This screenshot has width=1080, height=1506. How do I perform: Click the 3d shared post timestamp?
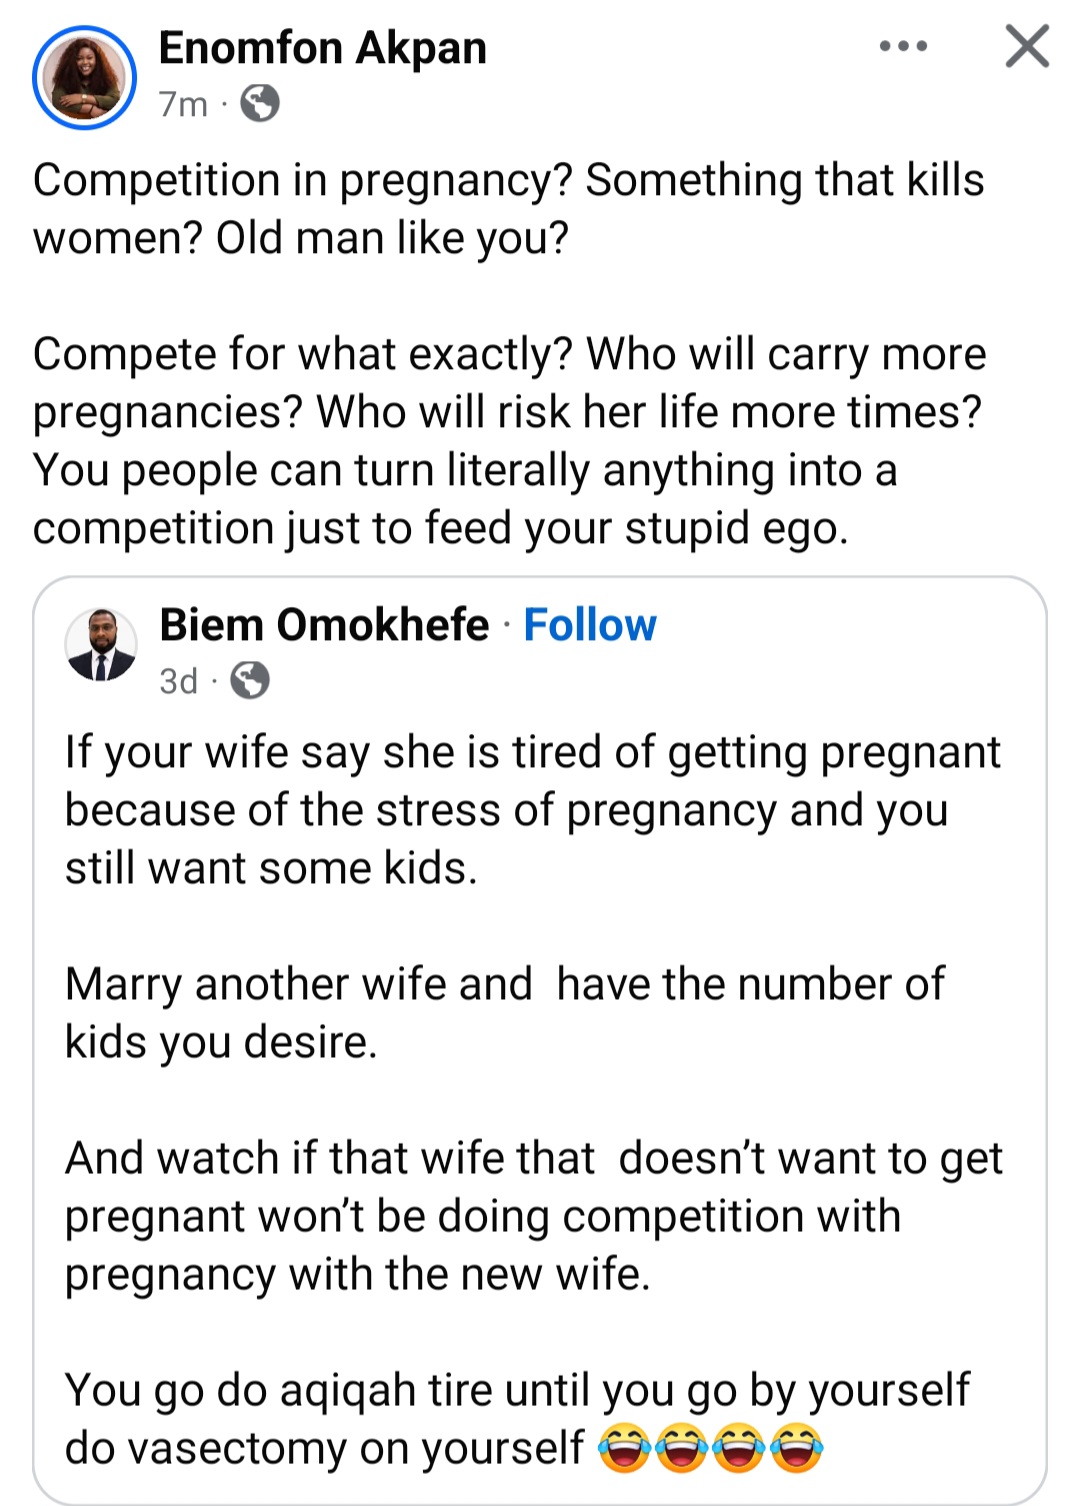pos(178,681)
